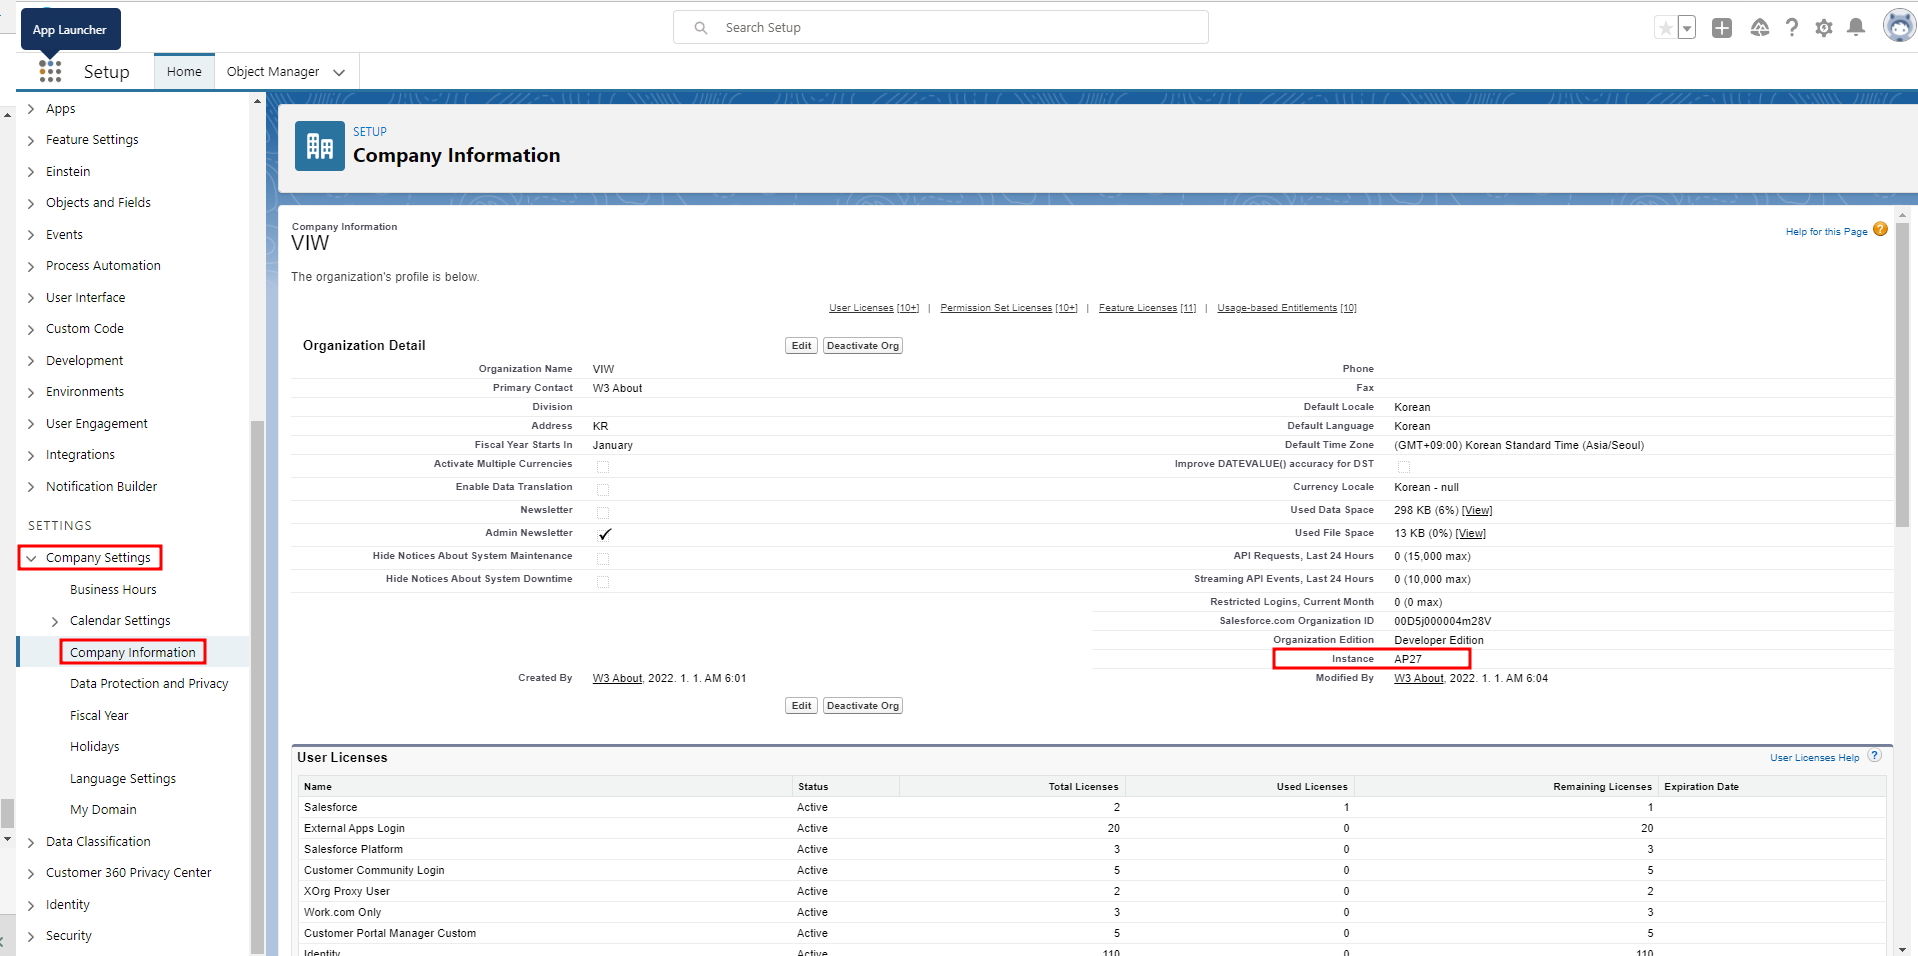View Used Data Space details
The width and height of the screenshot is (1918, 956).
point(1477,511)
